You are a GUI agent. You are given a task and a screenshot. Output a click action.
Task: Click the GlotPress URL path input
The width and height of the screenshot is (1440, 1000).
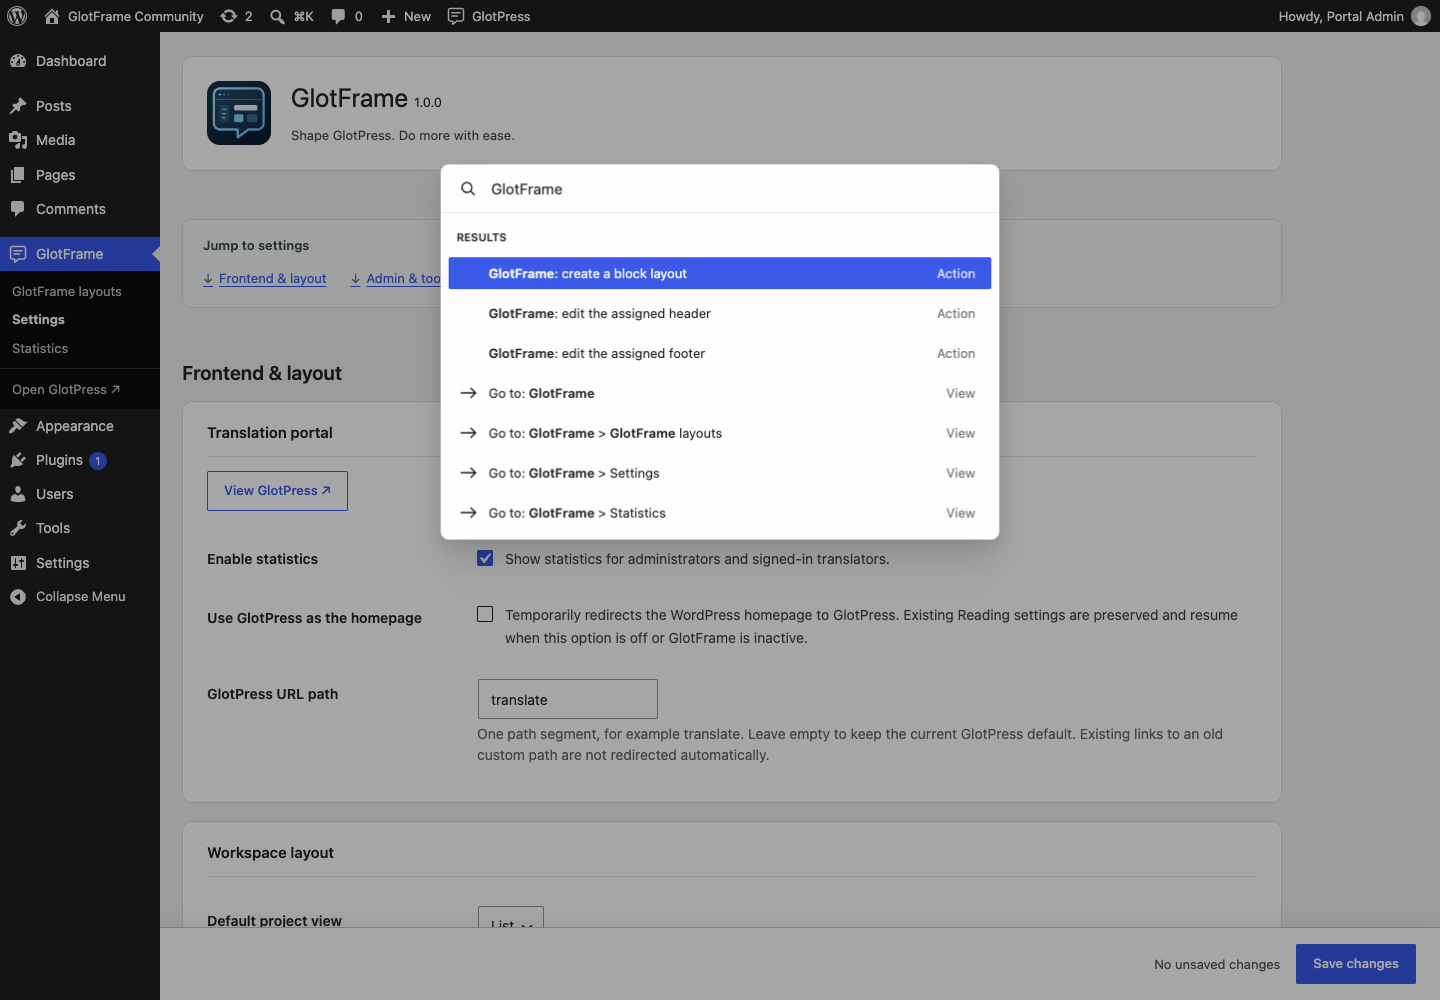(568, 699)
